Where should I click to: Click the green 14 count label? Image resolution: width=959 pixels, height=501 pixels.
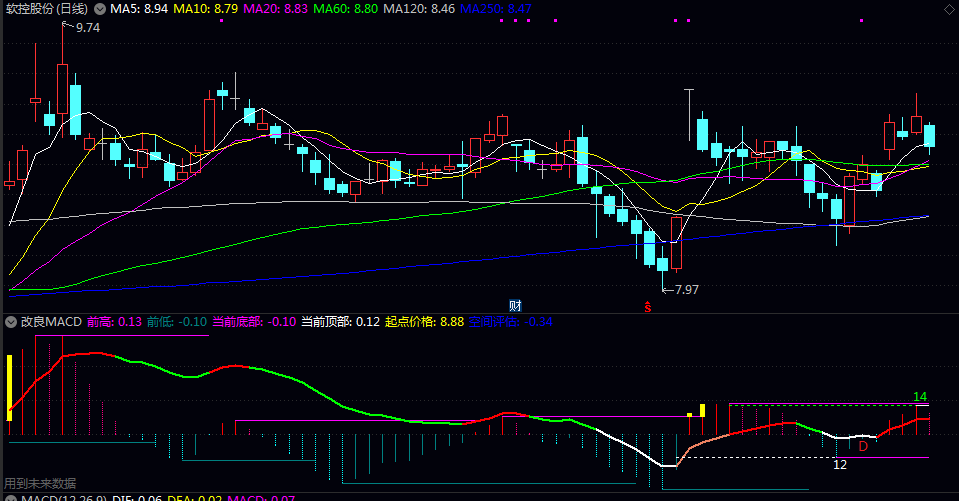pos(920,397)
